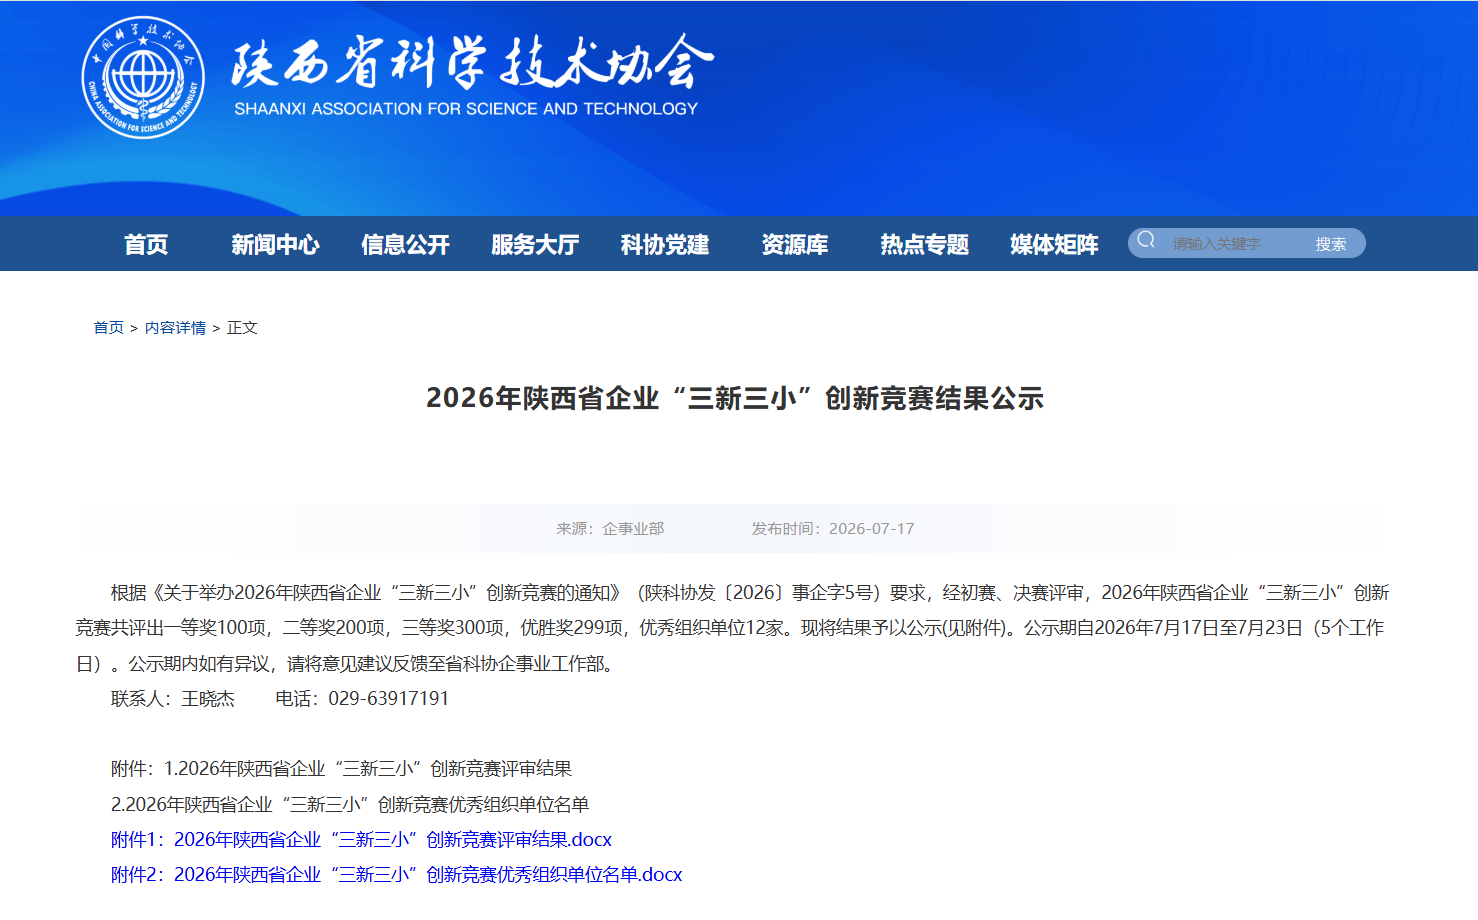Click the search magnifier icon
Screen dimensions: 1478x920
1146,240
